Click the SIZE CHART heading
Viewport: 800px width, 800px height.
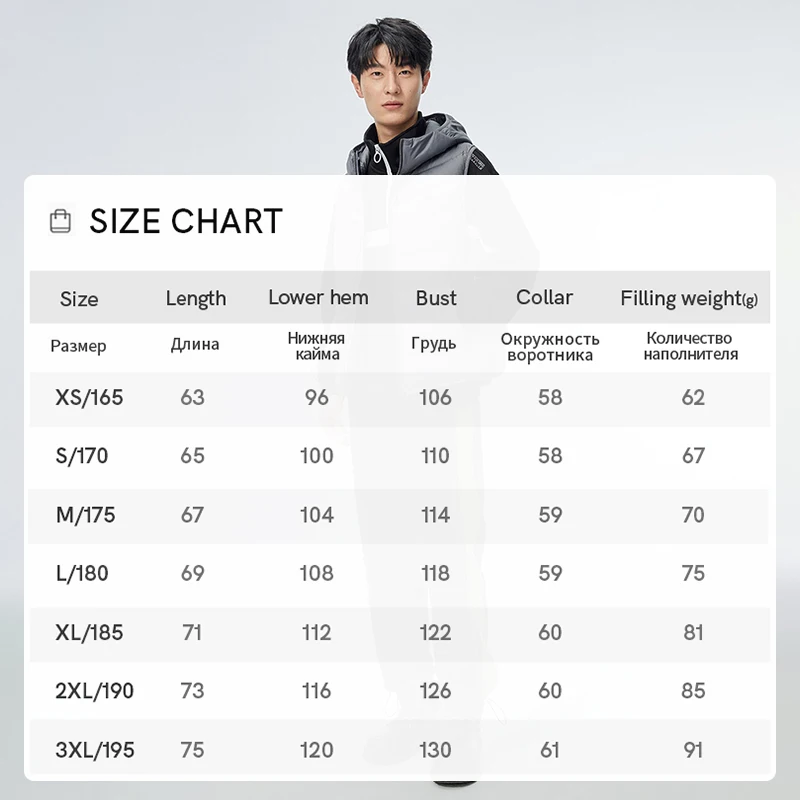point(186,221)
